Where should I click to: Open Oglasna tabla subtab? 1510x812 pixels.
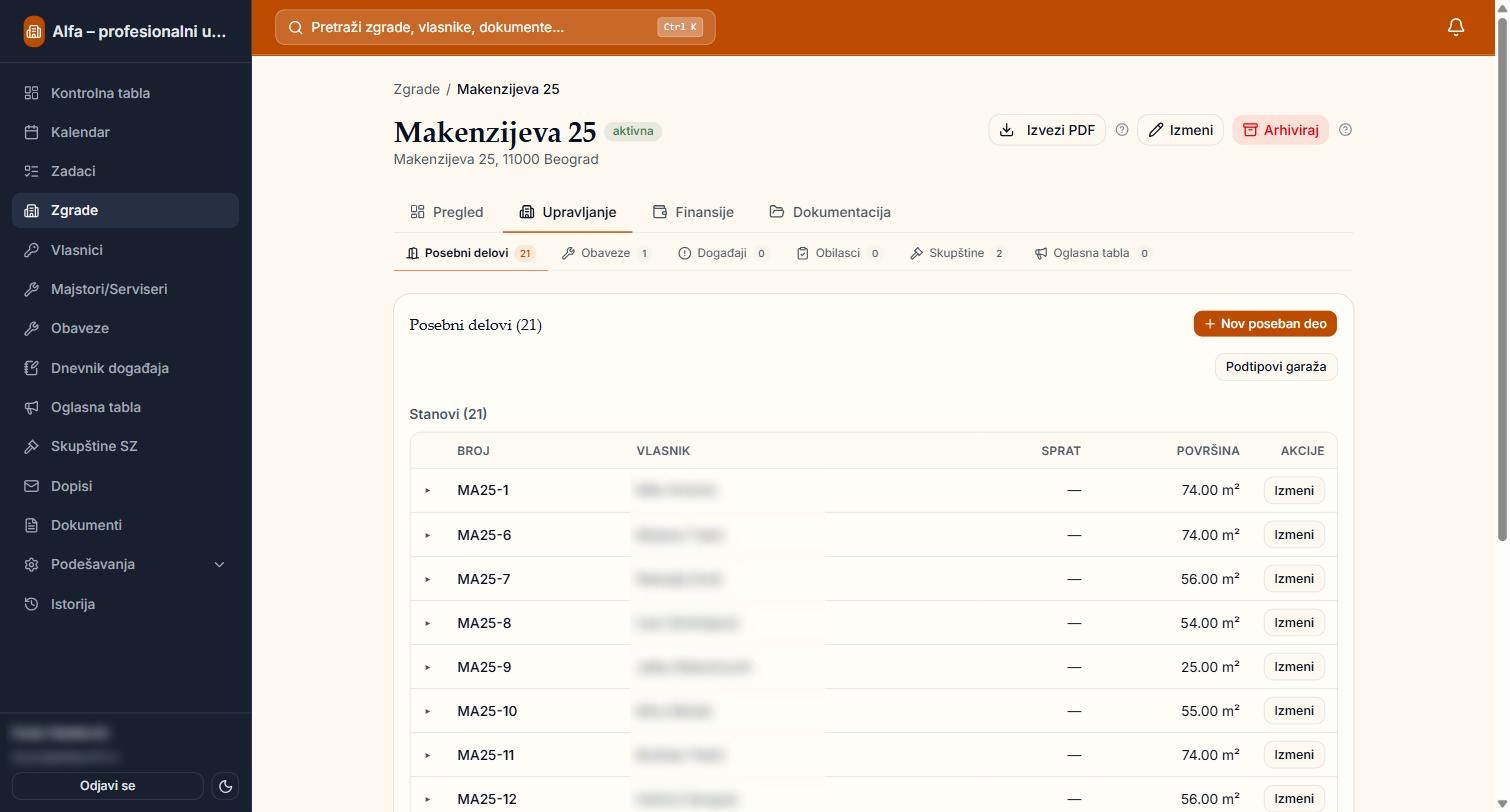point(1092,253)
